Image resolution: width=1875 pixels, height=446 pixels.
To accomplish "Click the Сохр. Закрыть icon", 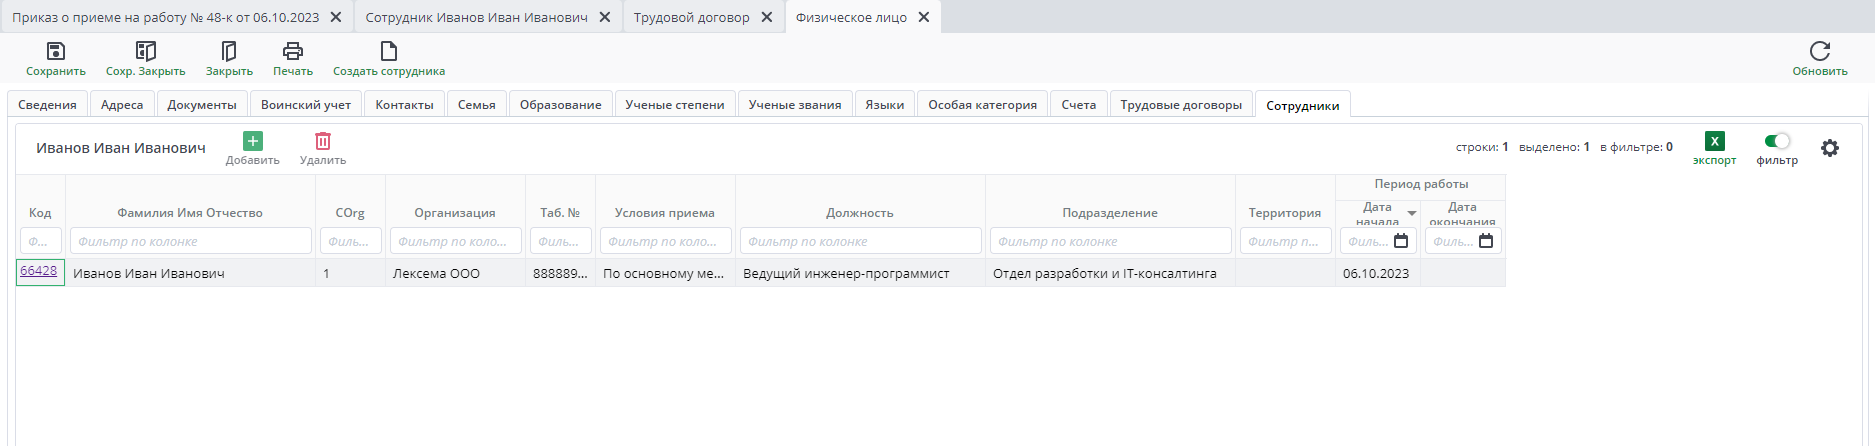I will tap(146, 51).
